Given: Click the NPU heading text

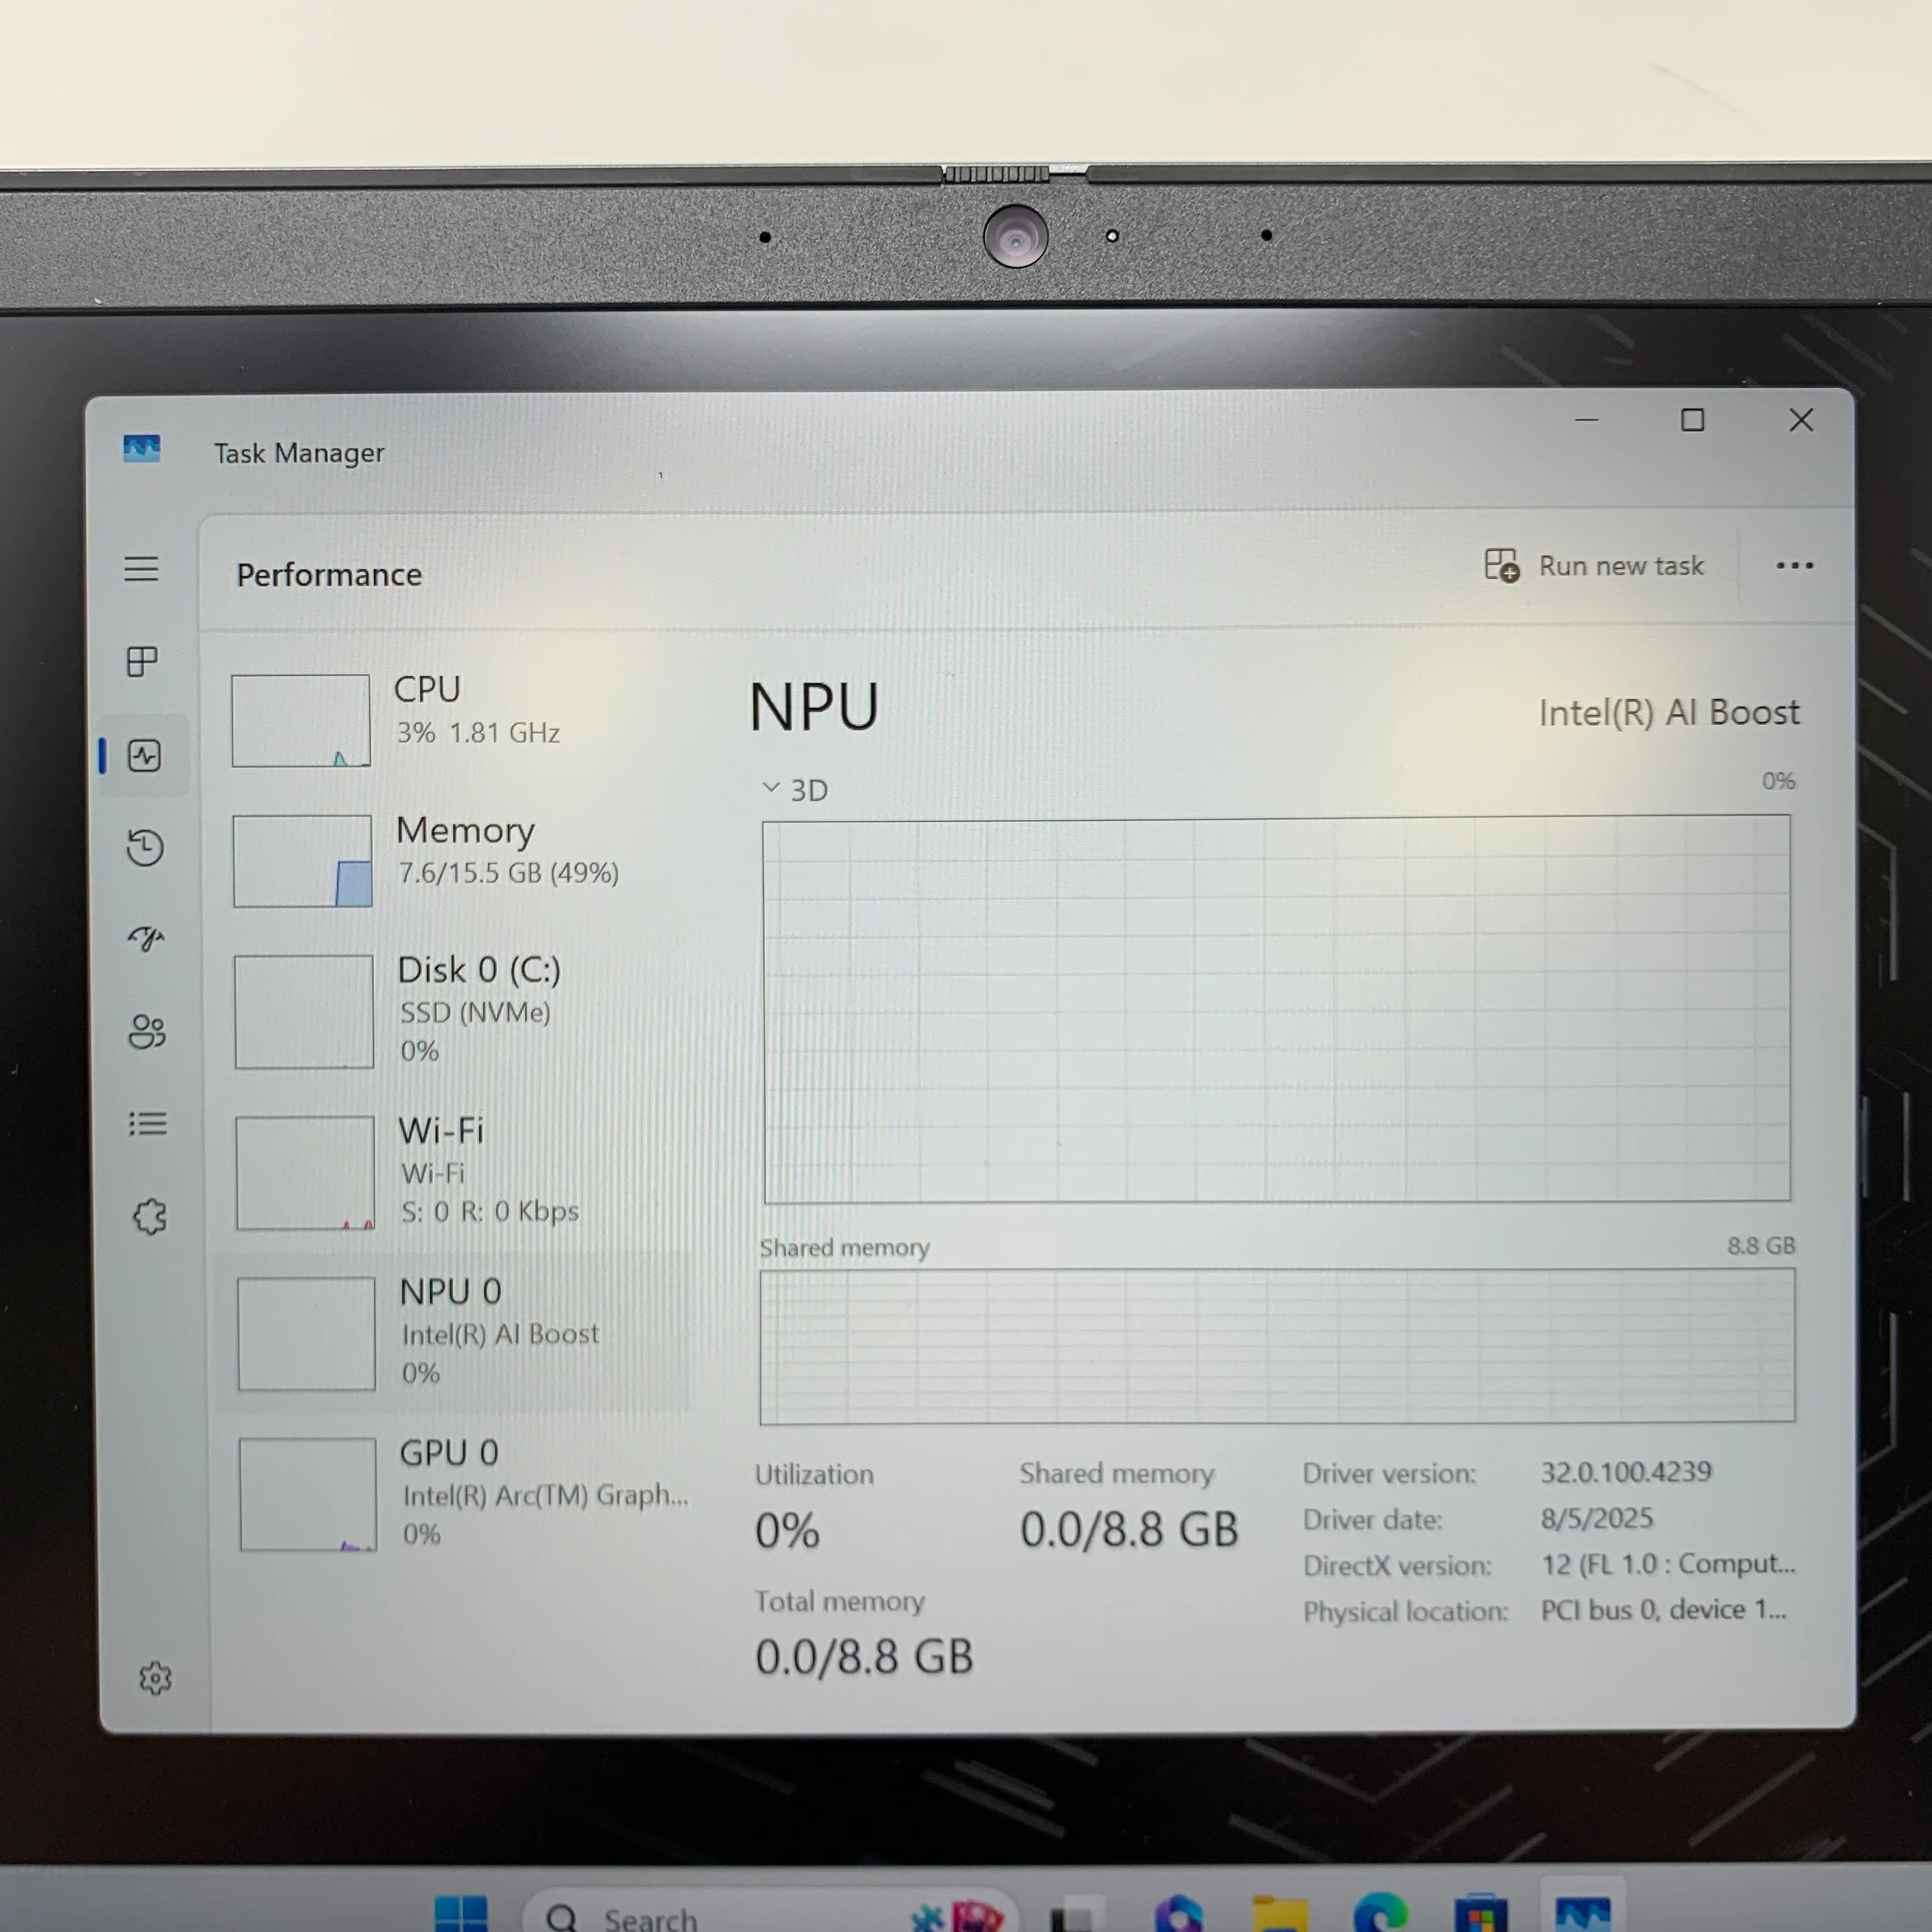Looking at the screenshot, I should [x=814, y=707].
